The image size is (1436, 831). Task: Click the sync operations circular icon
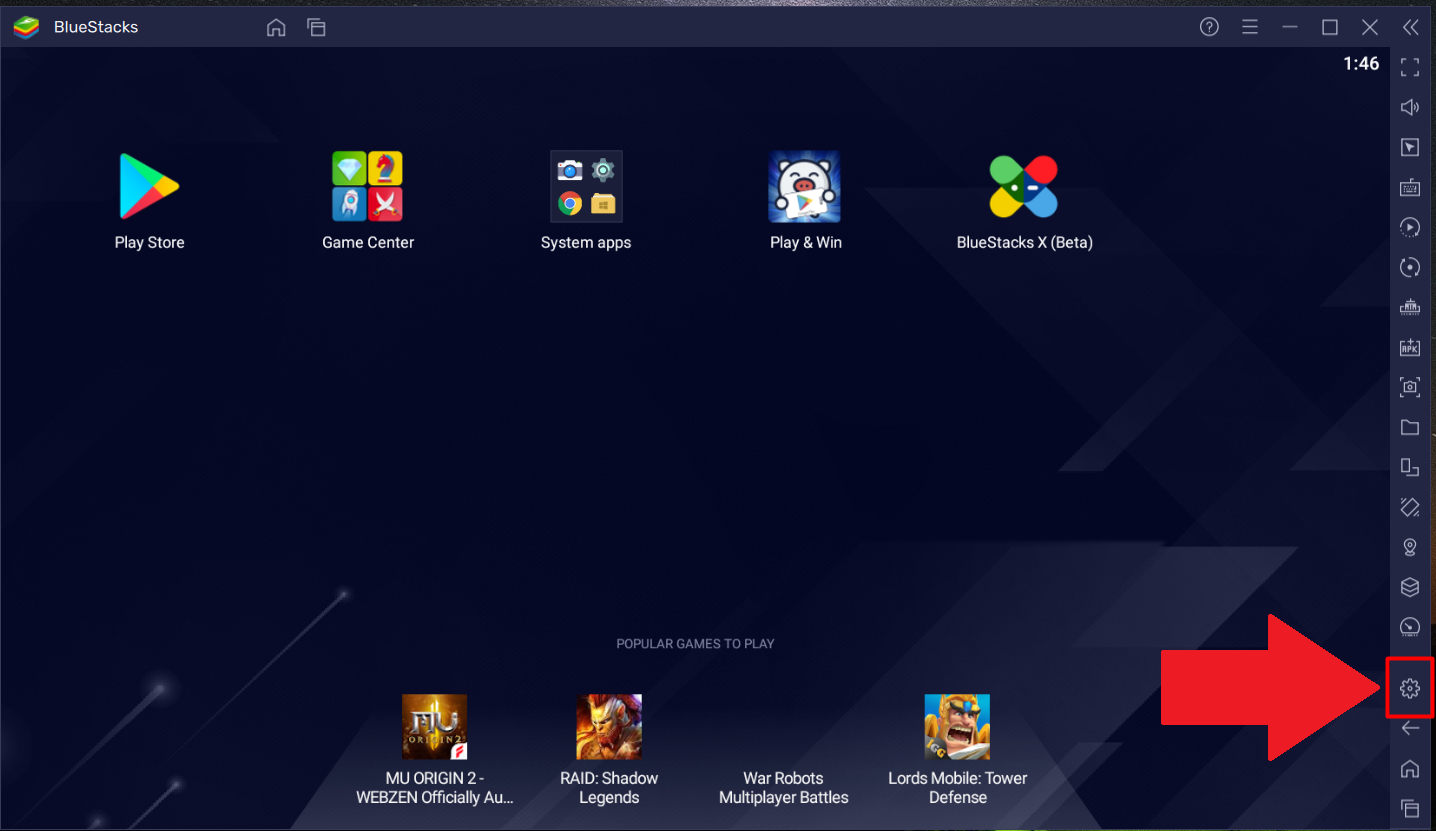tap(1410, 267)
